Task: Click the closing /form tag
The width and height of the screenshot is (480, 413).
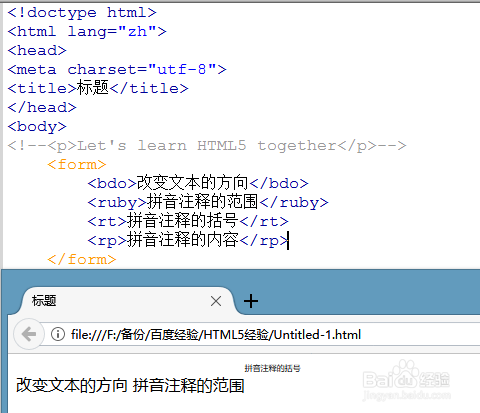Action: point(82,259)
